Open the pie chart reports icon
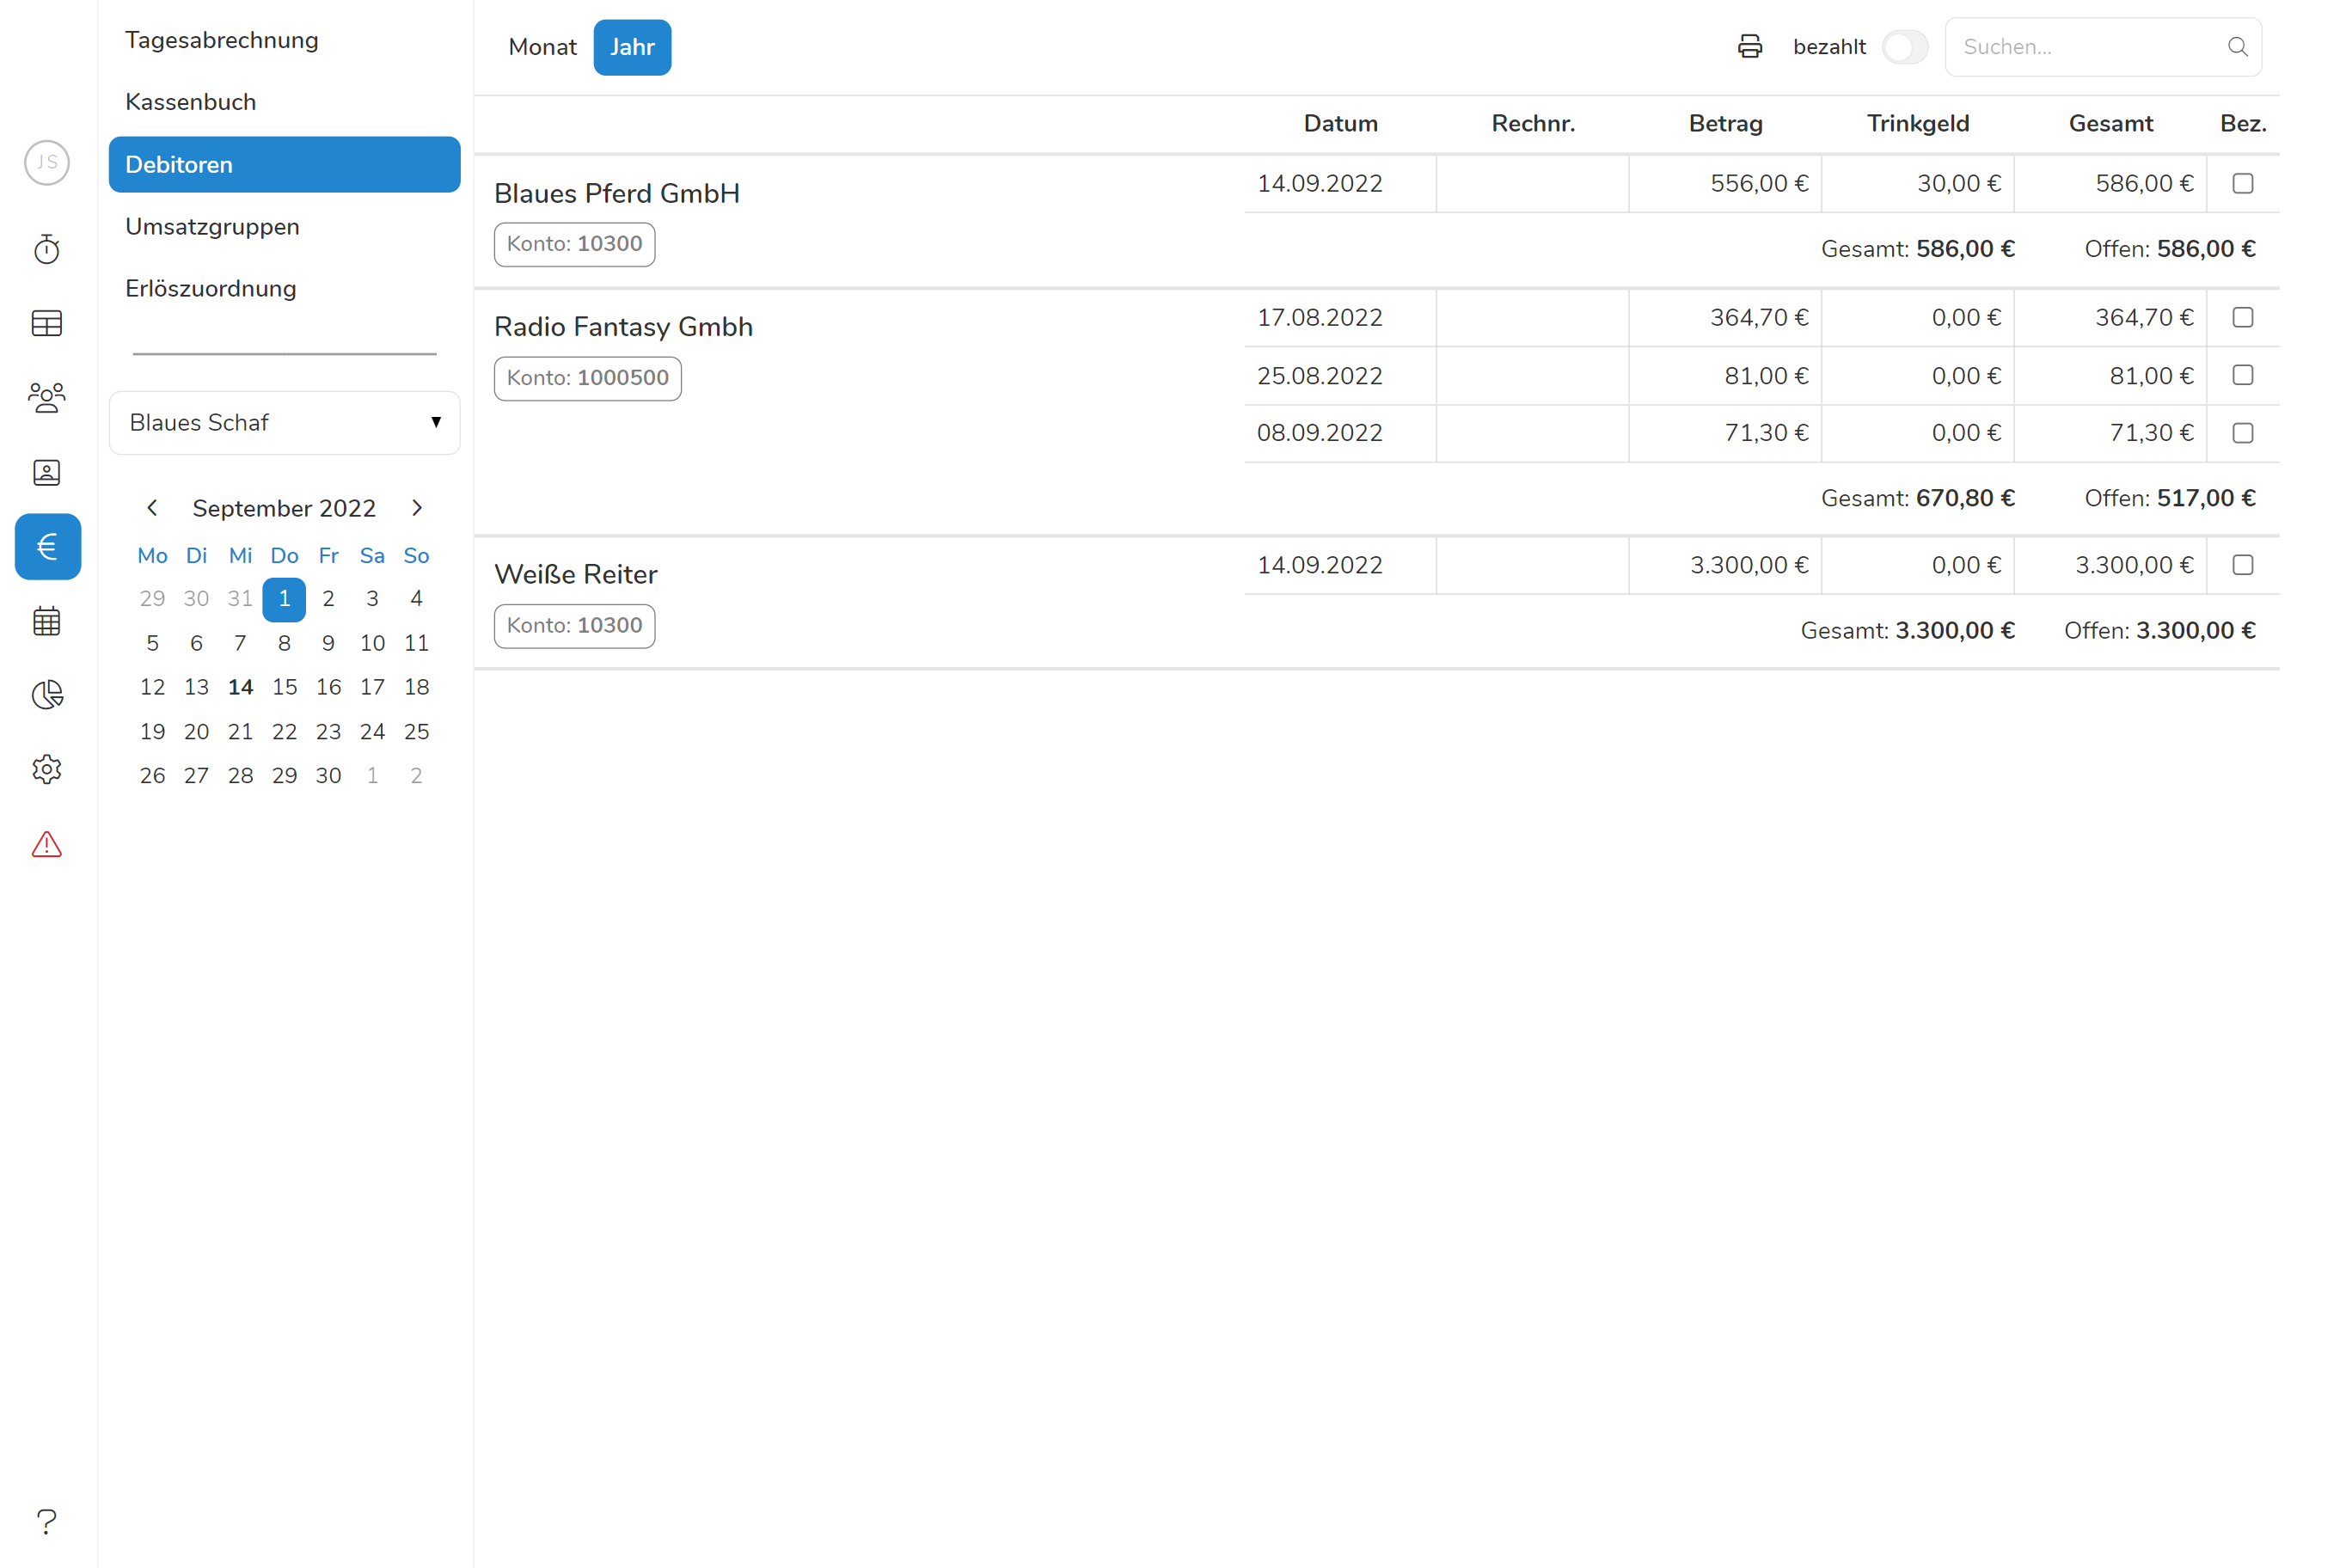The width and height of the screenshot is (2352, 1568). click(x=47, y=695)
